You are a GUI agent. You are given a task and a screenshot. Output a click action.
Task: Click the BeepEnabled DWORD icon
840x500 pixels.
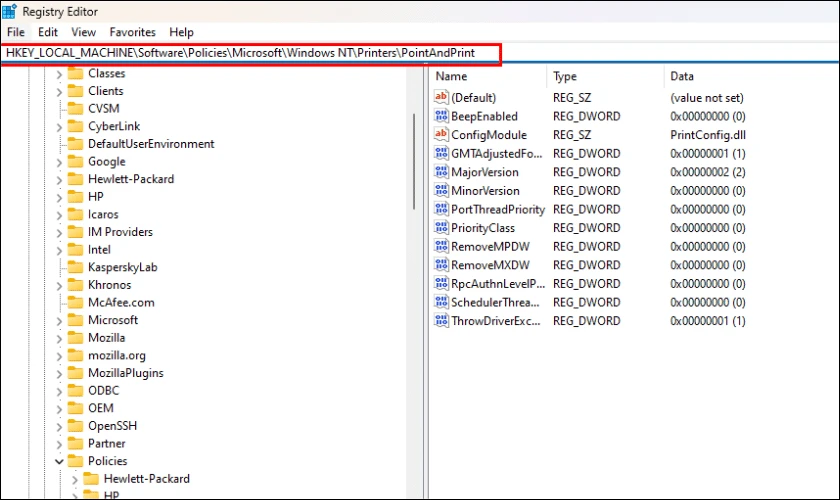click(441, 116)
